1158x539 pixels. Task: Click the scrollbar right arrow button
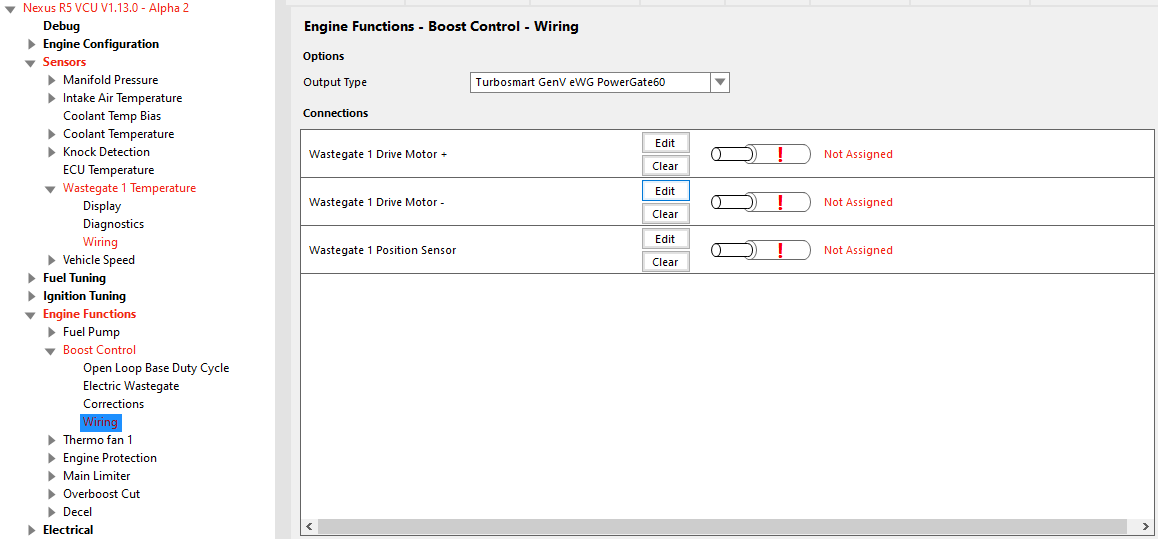(1143, 526)
